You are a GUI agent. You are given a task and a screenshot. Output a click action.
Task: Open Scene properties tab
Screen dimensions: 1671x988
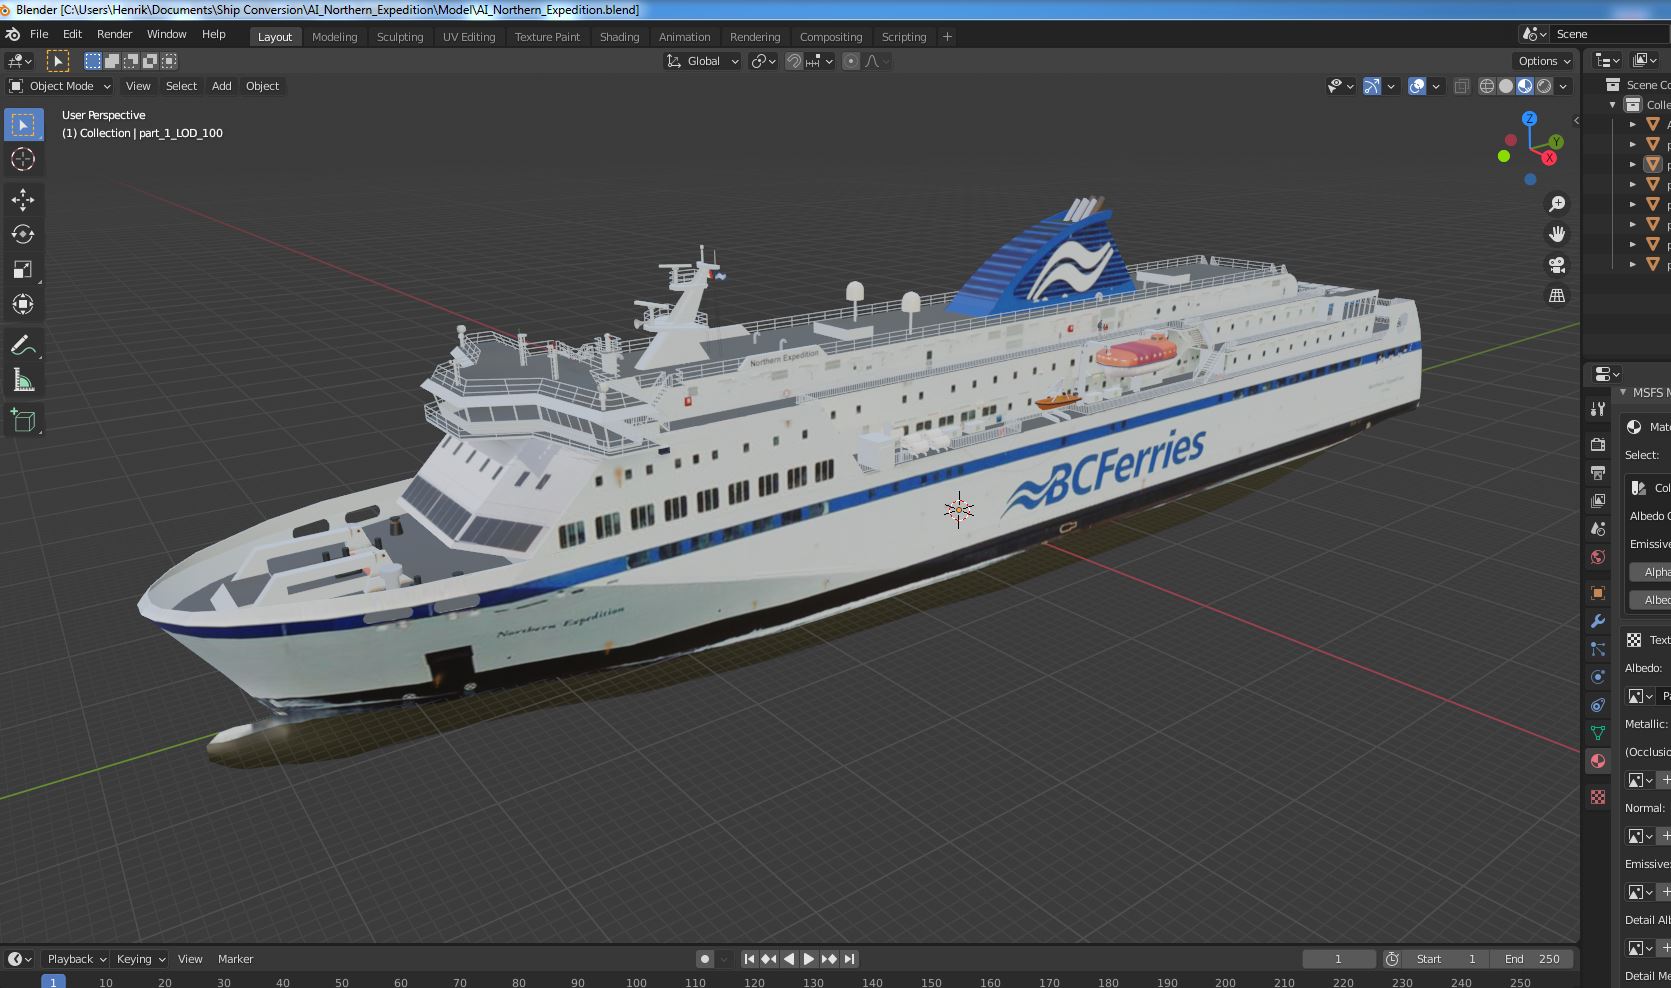pos(1598,529)
